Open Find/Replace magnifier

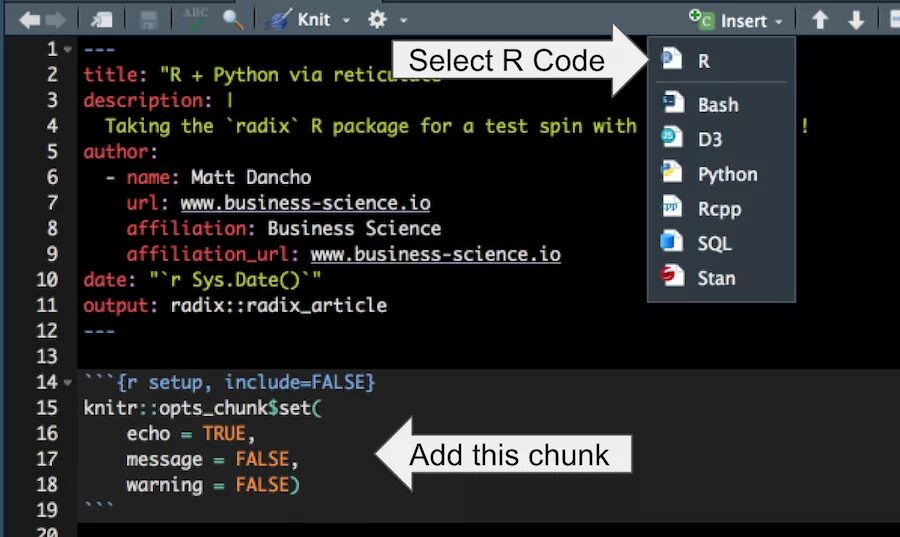click(x=232, y=20)
